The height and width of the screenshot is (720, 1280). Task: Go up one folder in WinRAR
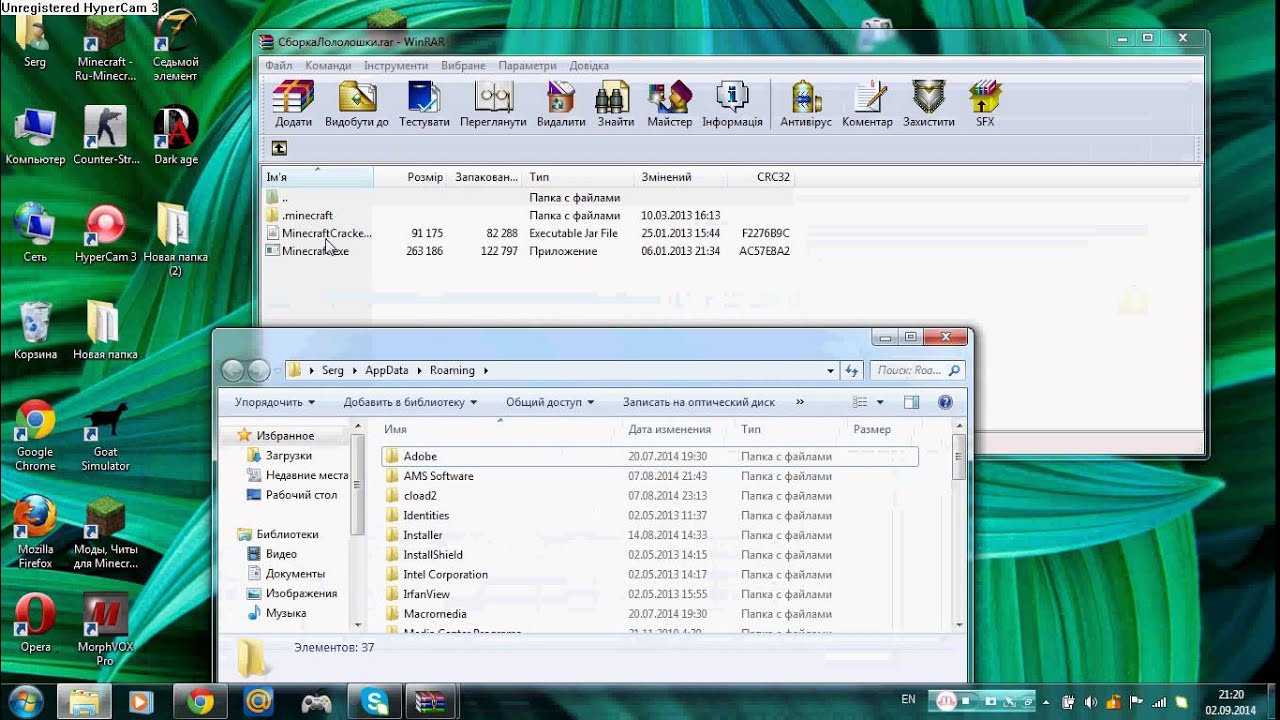pos(279,148)
